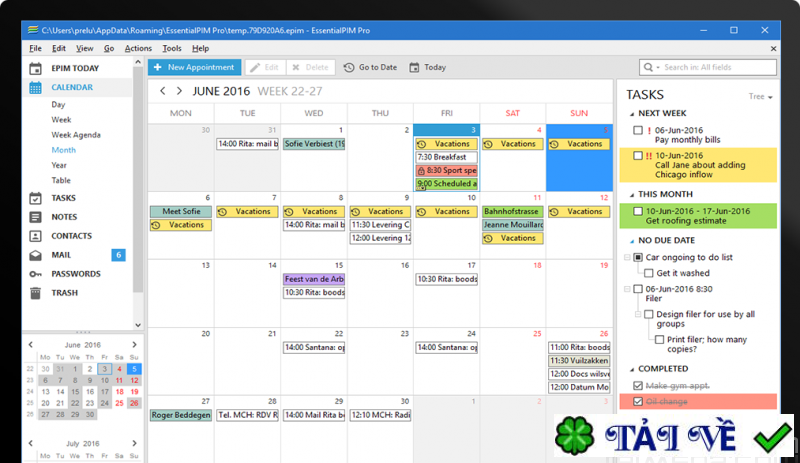
Task: Collapse the COMPLETED task group
Action: click(632, 369)
